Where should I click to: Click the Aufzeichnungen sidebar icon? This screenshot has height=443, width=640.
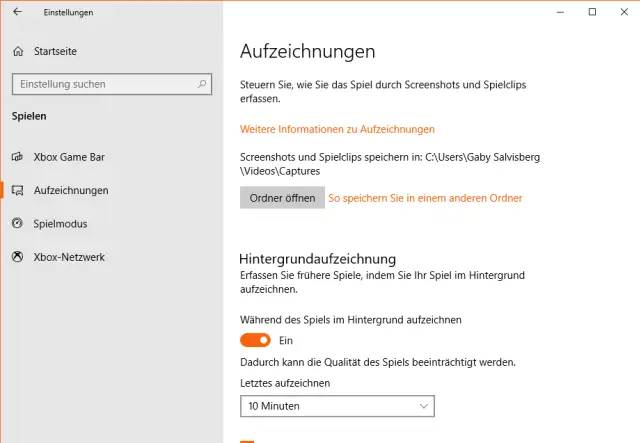pyautogui.click(x=17, y=190)
